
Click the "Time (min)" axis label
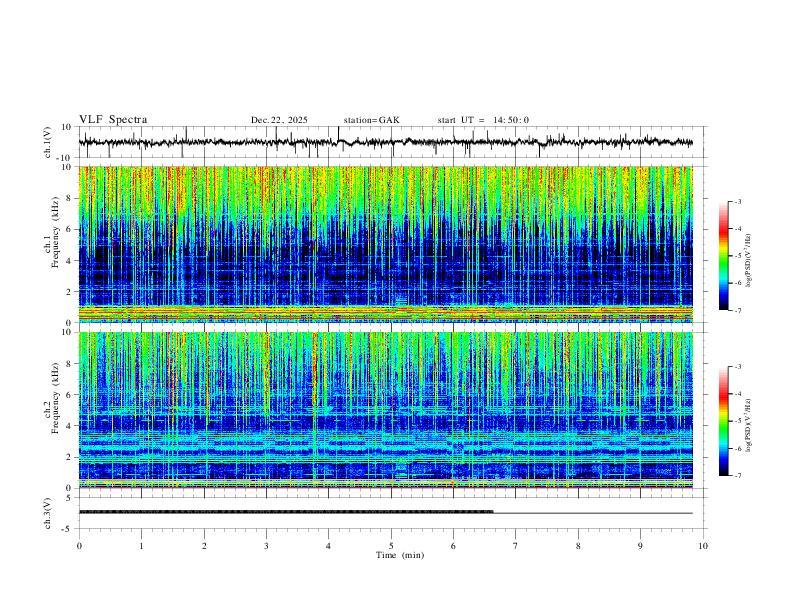point(400,555)
